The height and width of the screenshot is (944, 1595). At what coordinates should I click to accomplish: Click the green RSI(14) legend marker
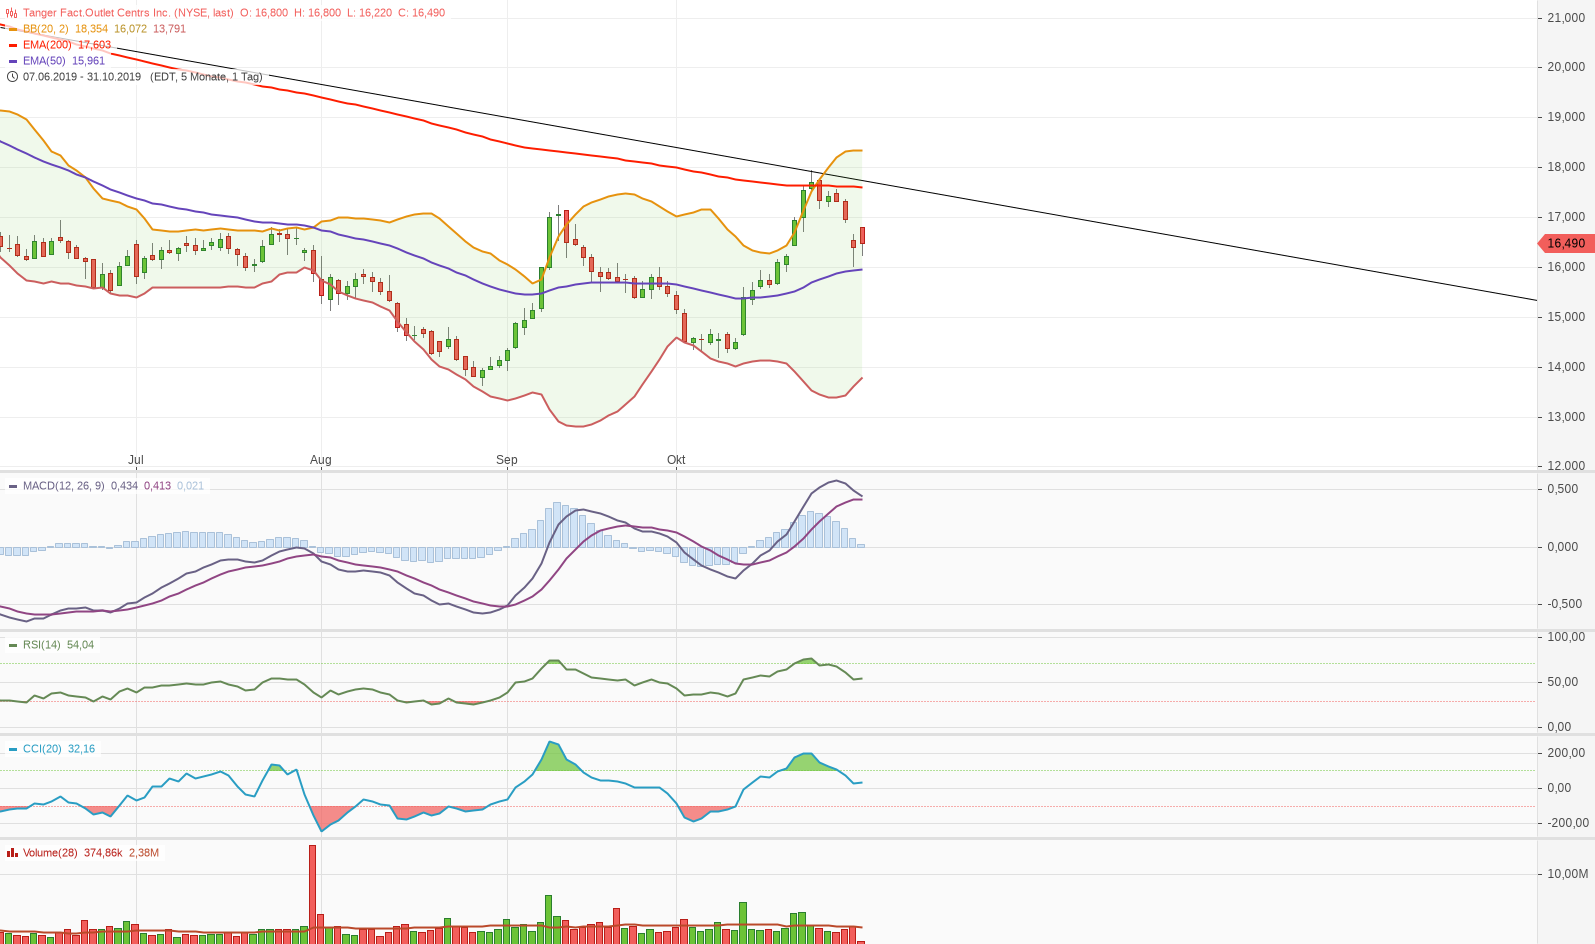[13, 645]
